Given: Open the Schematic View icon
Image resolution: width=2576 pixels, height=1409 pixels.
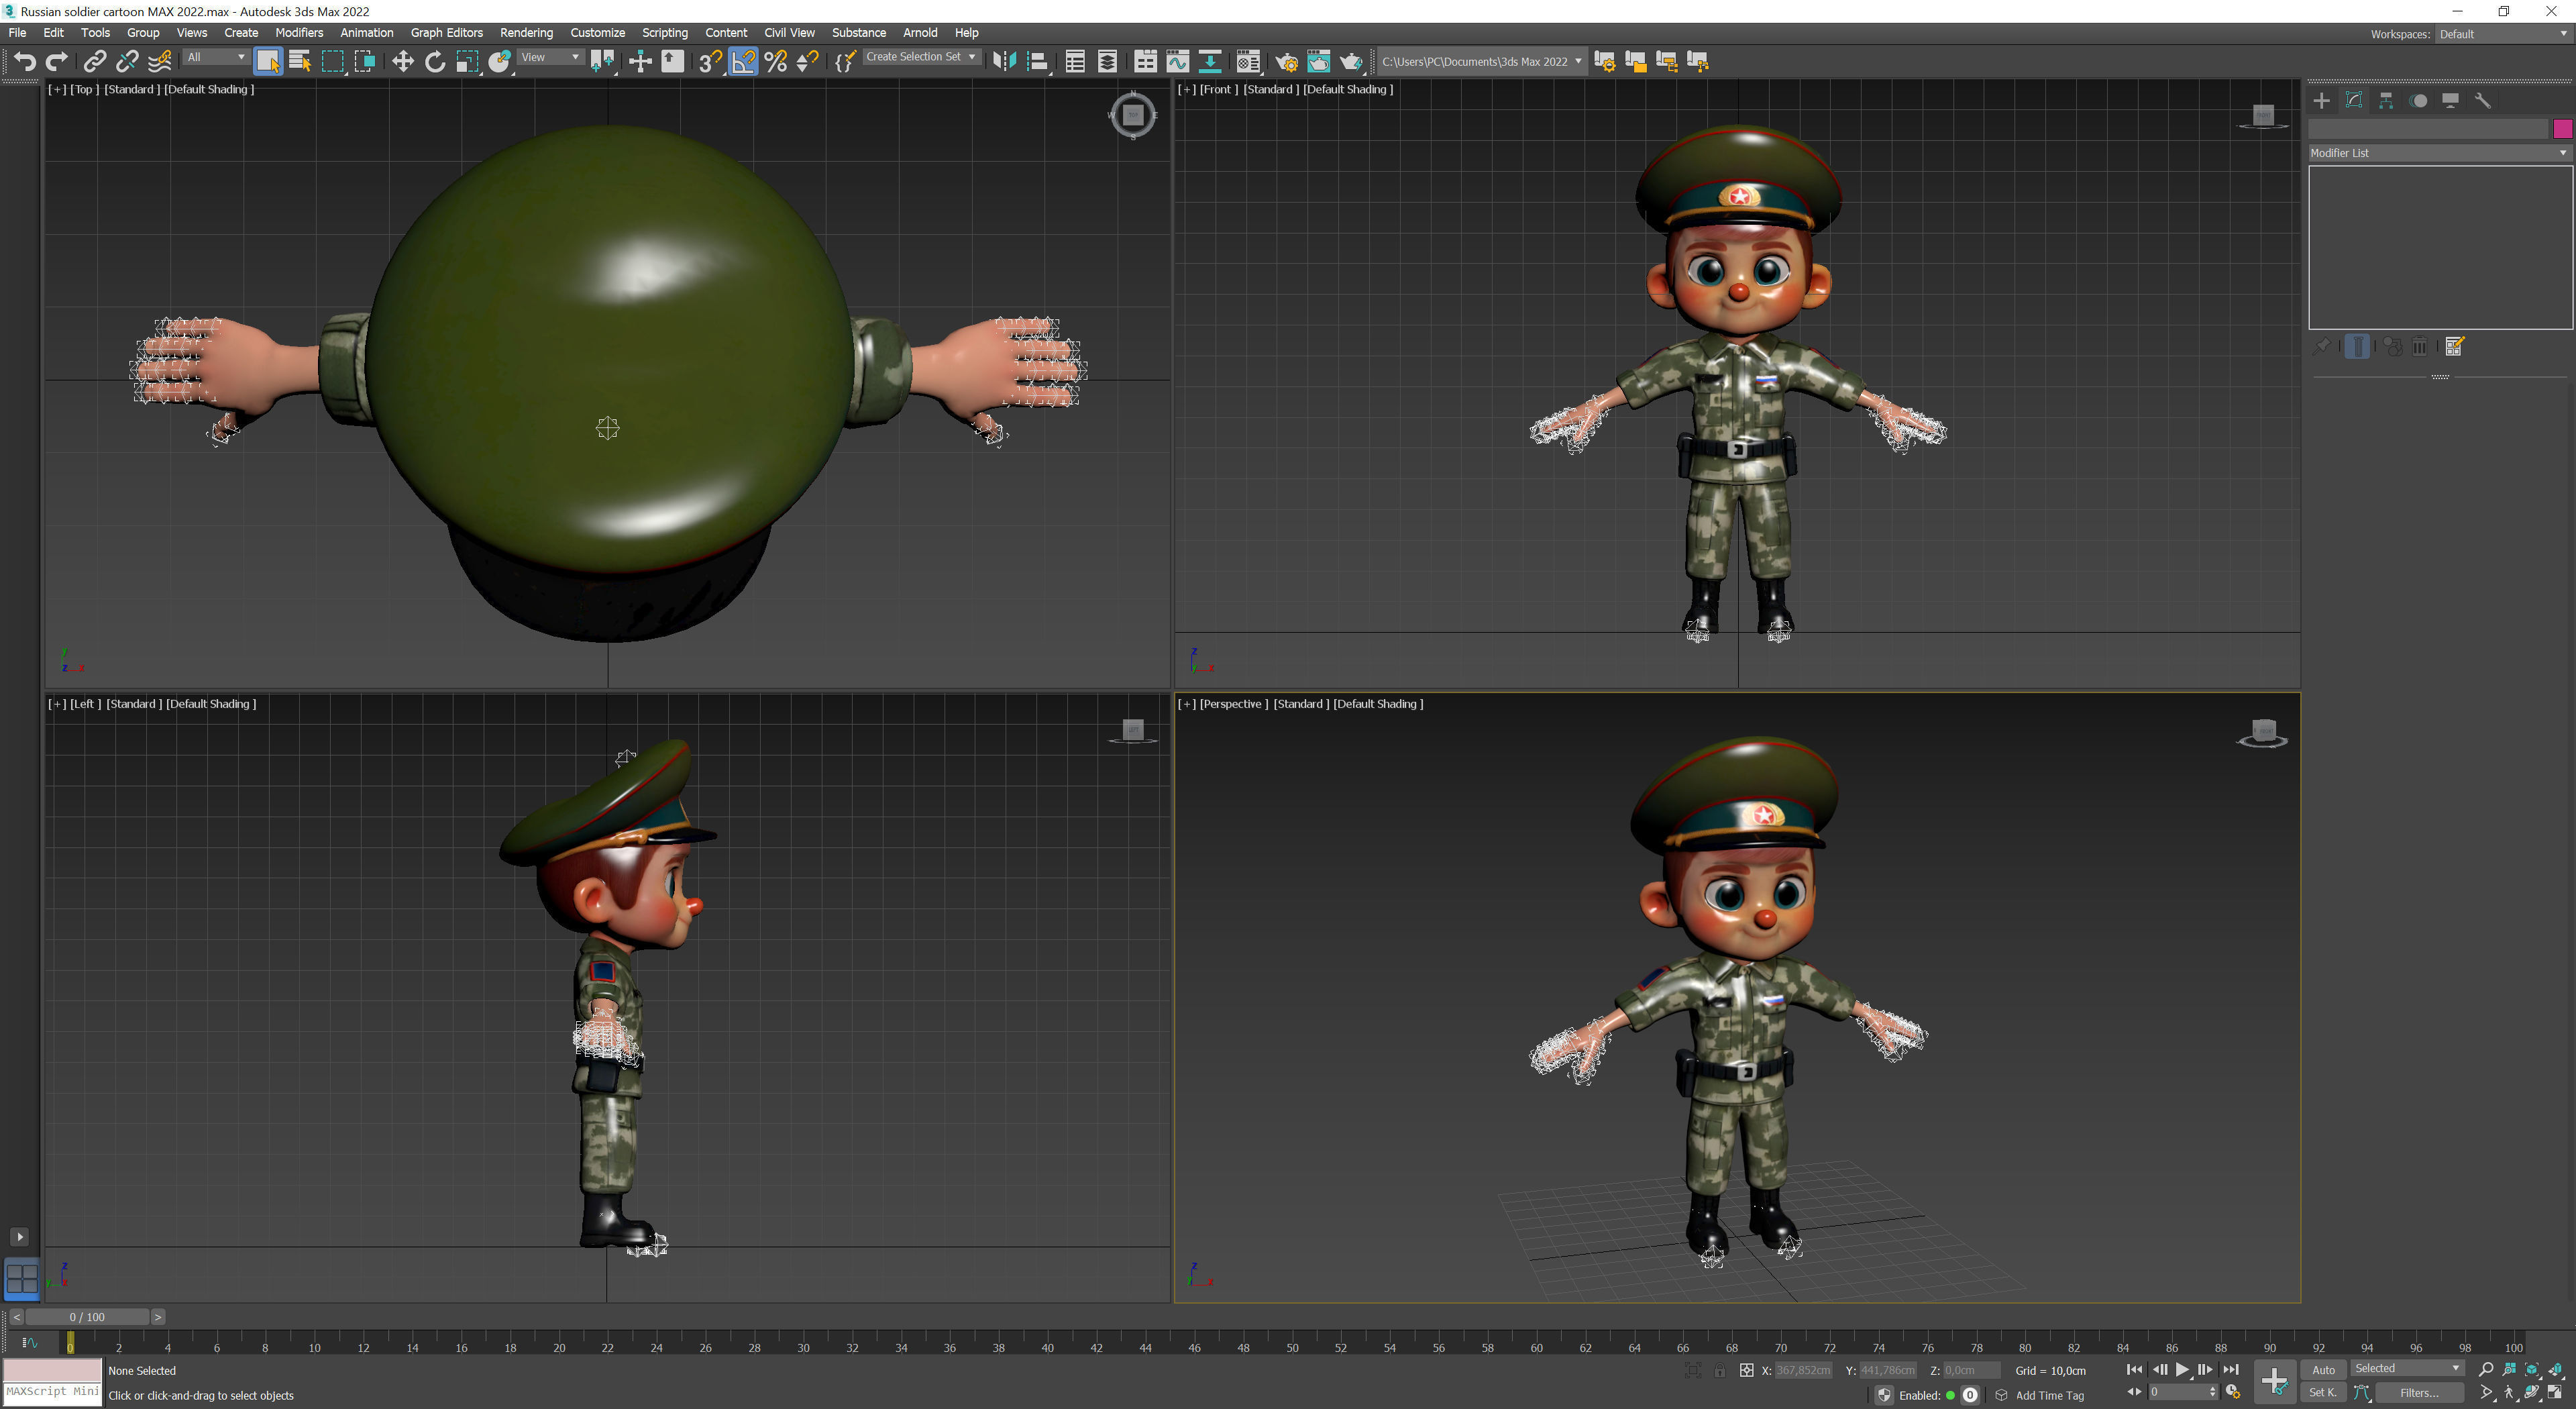Looking at the screenshot, I should point(1210,62).
